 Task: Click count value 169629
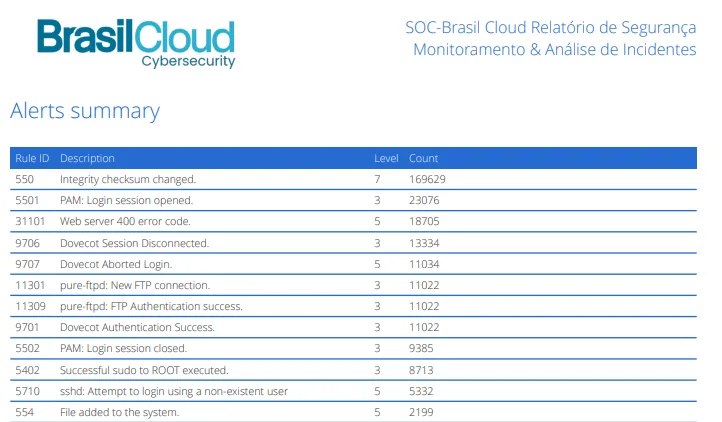427,179
